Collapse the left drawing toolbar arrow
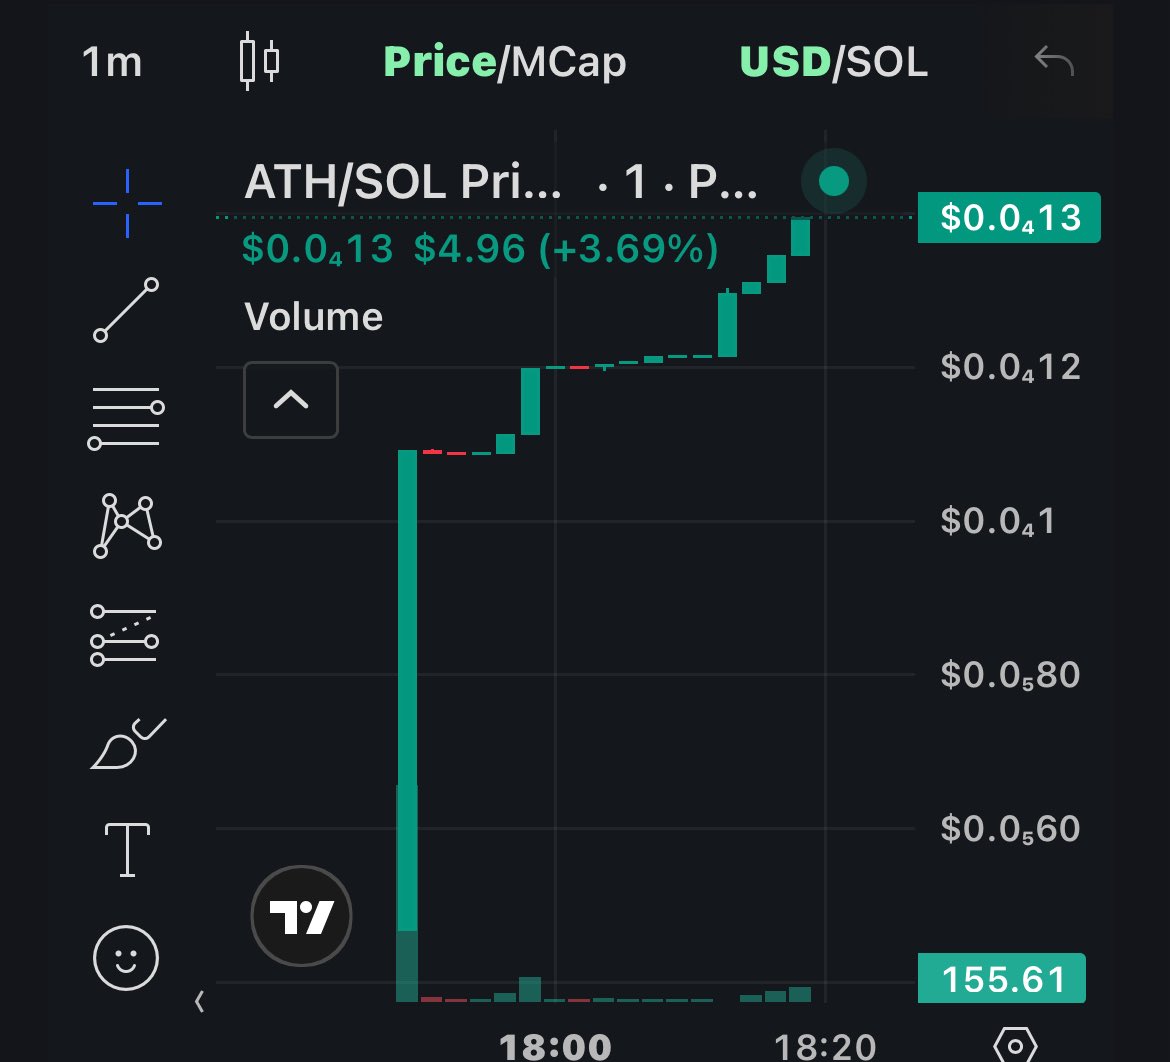Image resolution: width=1170 pixels, height=1062 pixels. pyautogui.click(x=199, y=1002)
